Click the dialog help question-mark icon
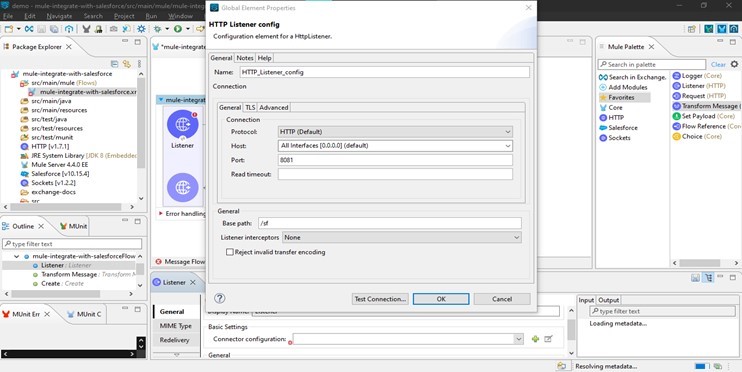This screenshot has height=372, width=742. (220, 298)
